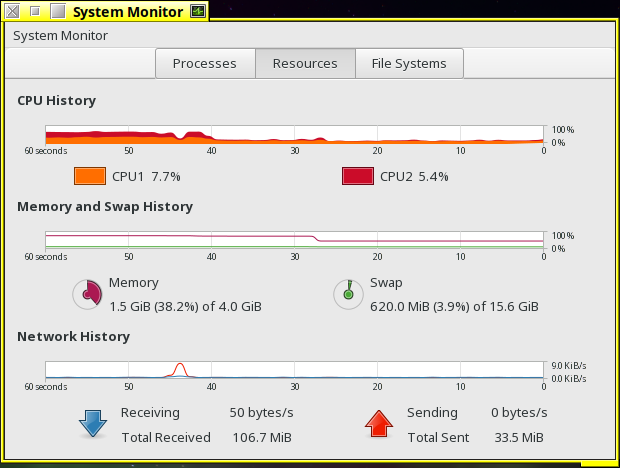Click the CPU1 orange color swatch
Image resolution: width=620 pixels, height=468 pixels.
coord(90,176)
